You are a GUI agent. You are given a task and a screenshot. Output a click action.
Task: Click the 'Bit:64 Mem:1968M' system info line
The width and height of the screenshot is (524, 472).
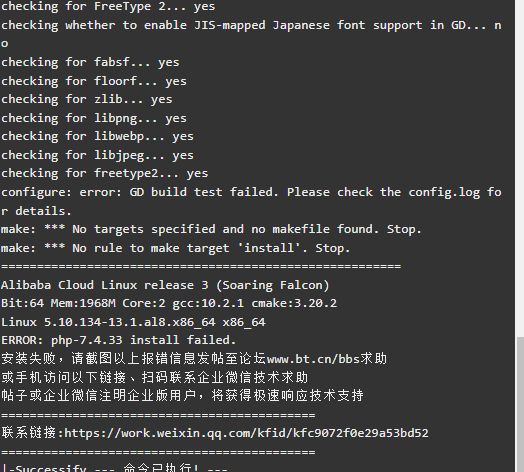click(x=169, y=303)
